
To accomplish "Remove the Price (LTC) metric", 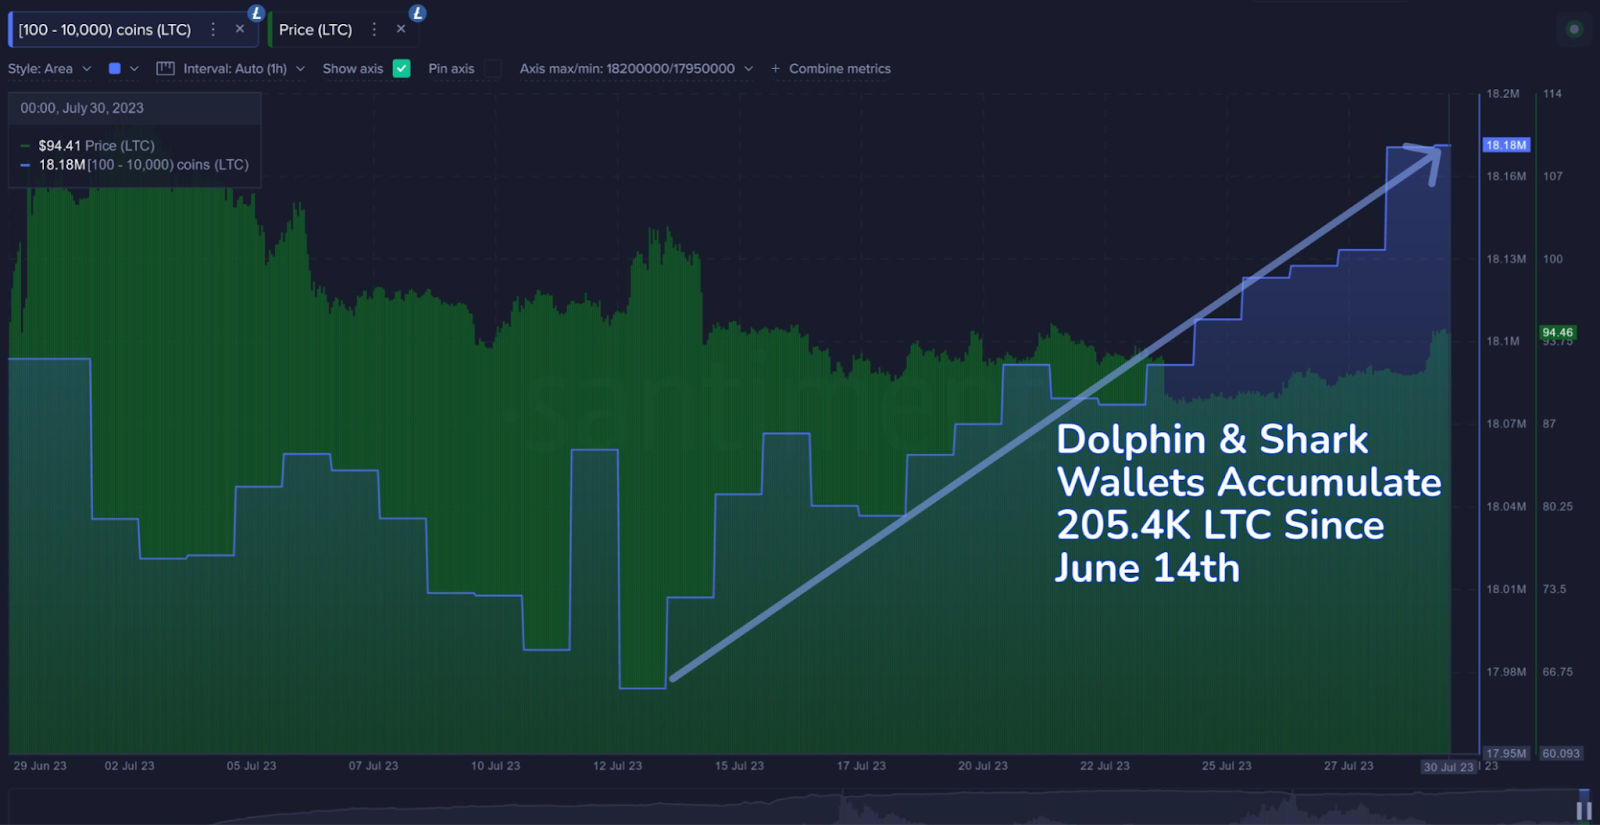I will click(x=401, y=29).
